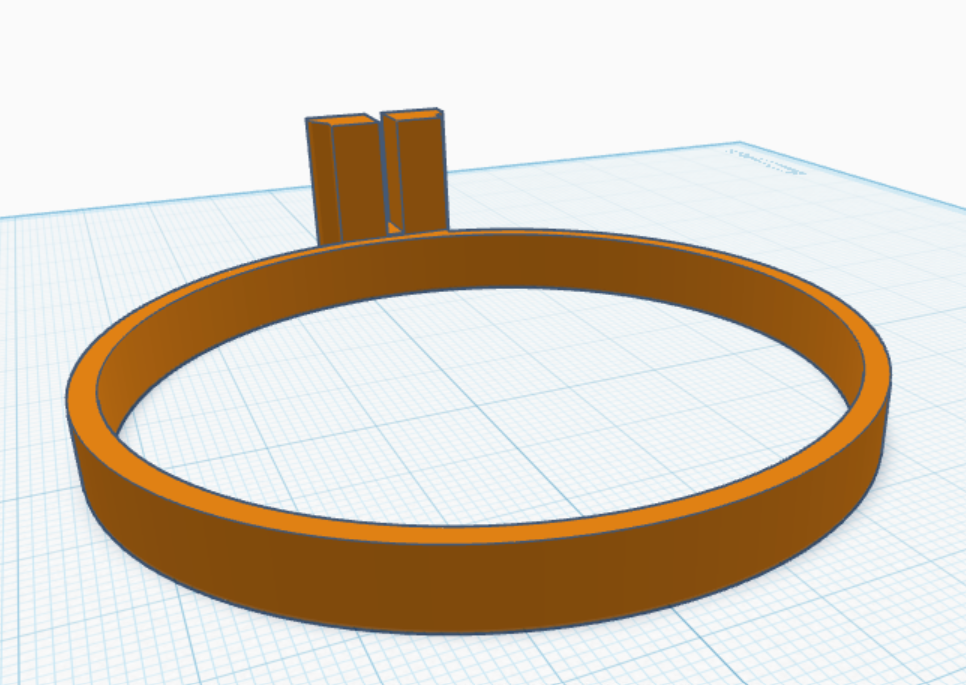Click the top face of the right post
The width and height of the screenshot is (966, 685).
click(410, 115)
